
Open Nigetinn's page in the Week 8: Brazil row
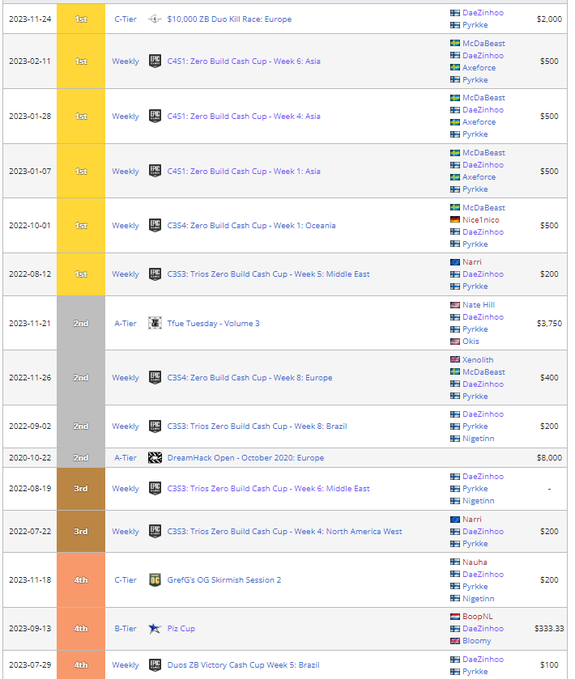click(x=478, y=438)
